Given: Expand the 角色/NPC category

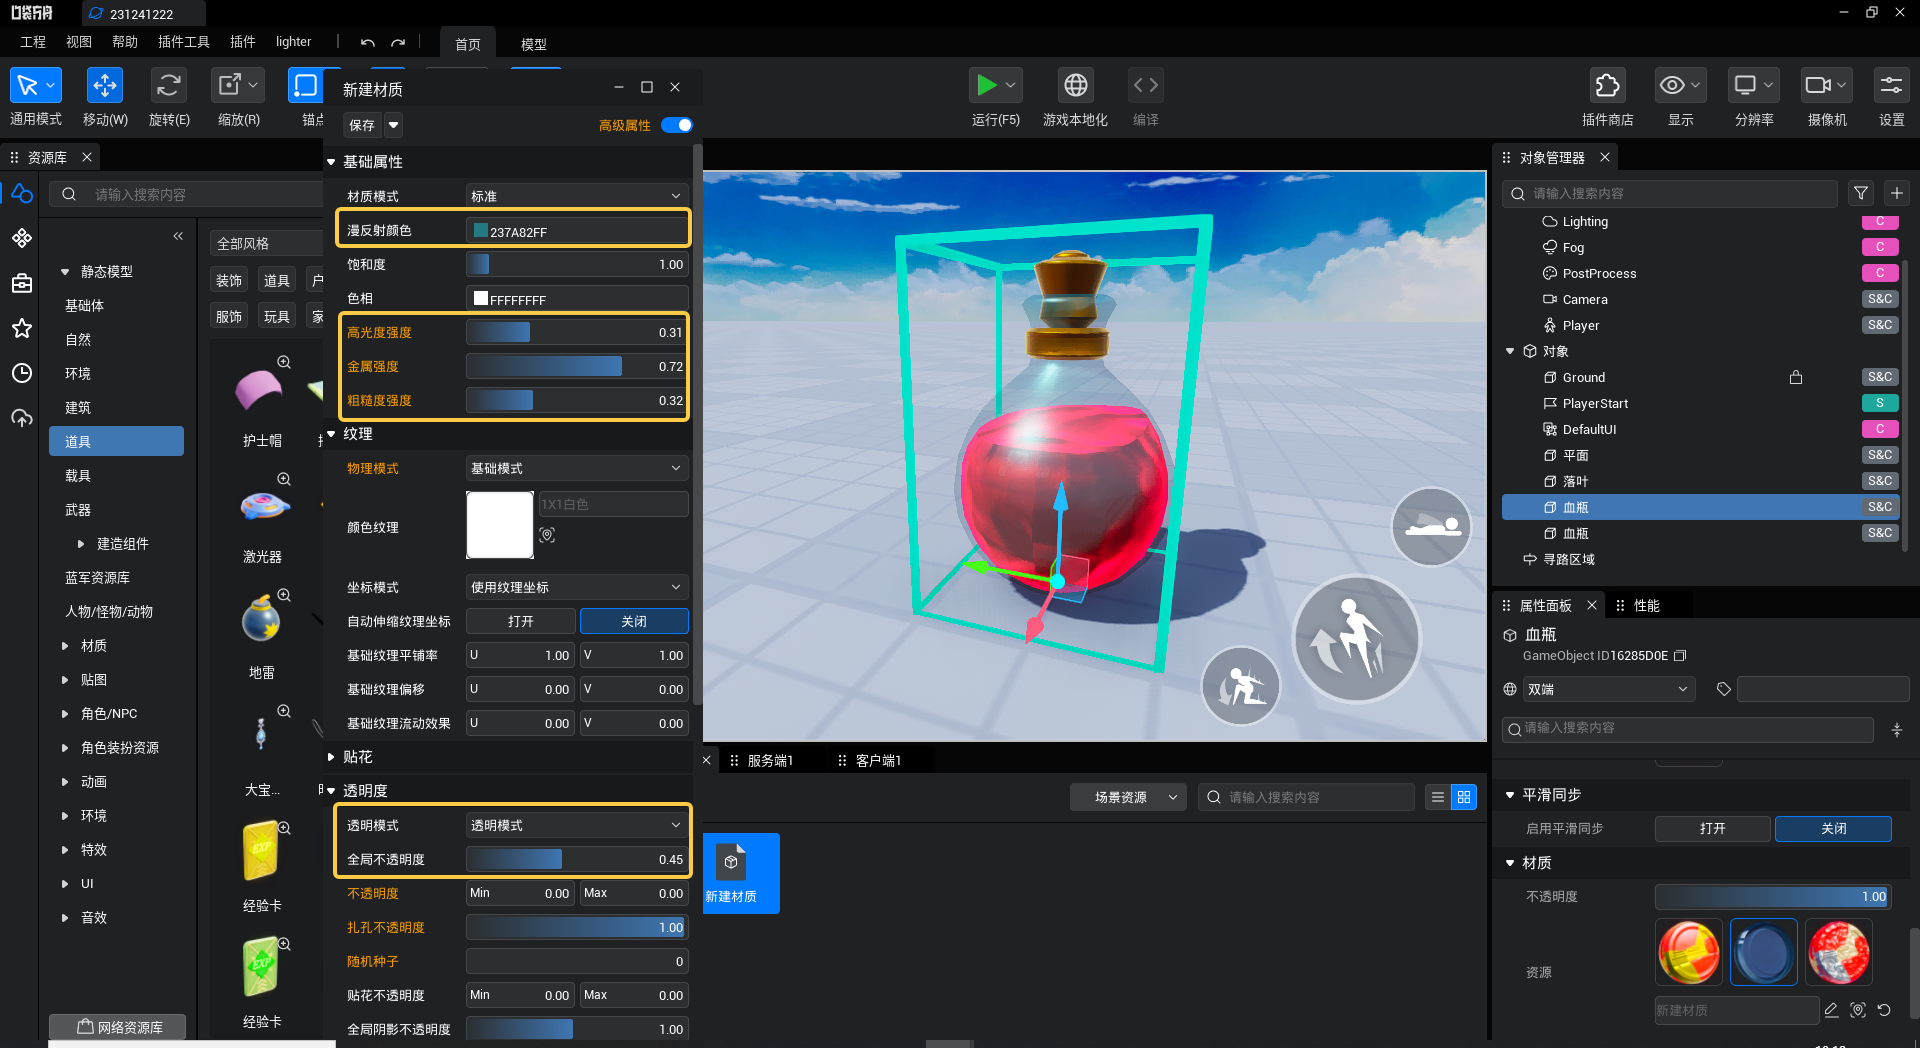Looking at the screenshot, I should [x=65, y=714].
